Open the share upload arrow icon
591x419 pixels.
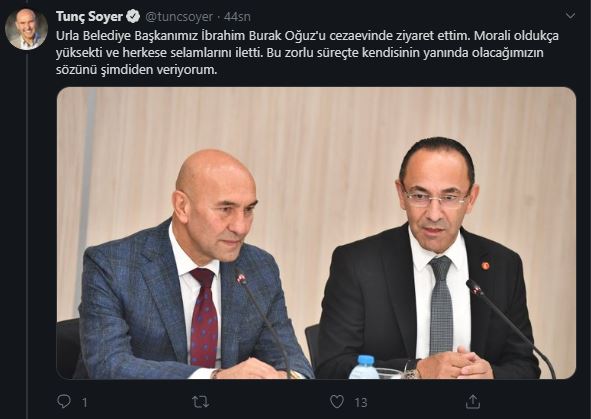pos(473,401)
